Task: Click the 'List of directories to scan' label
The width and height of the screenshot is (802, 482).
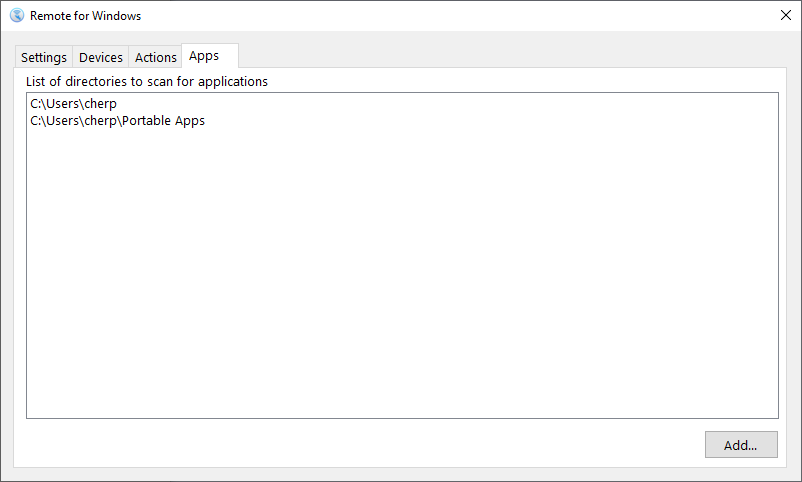Action: pos(147,81)
